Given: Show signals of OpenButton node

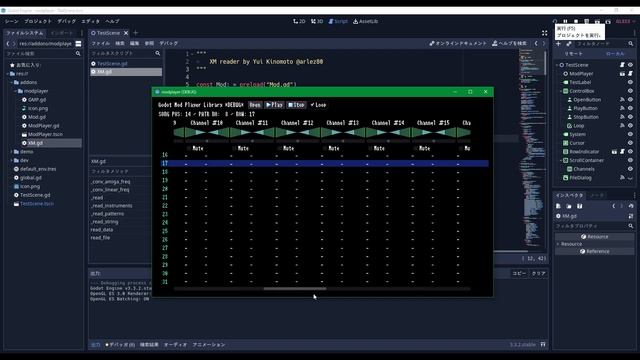Looking at the screenshot, I should (622, 100).
